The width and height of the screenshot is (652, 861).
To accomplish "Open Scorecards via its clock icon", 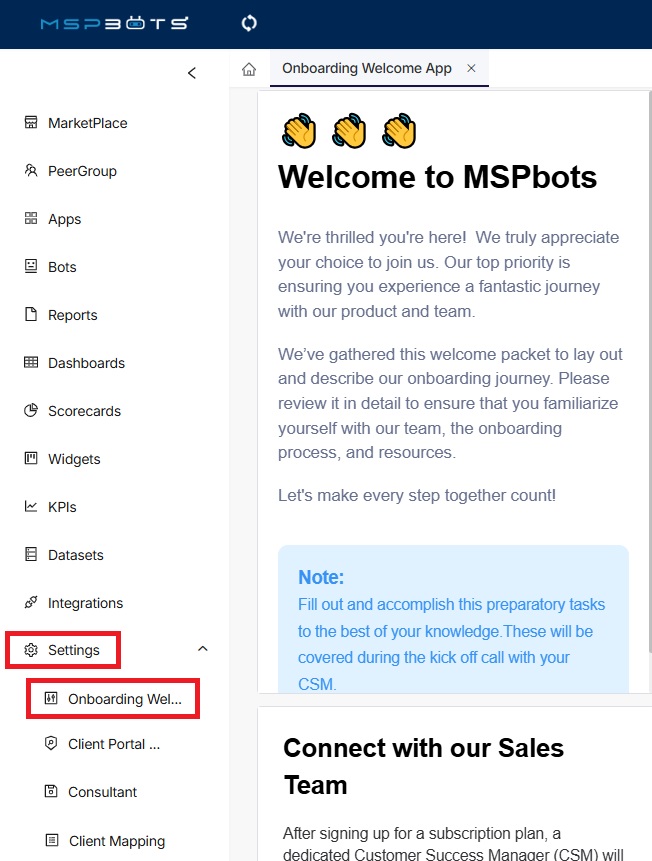I will coord(32,411).
